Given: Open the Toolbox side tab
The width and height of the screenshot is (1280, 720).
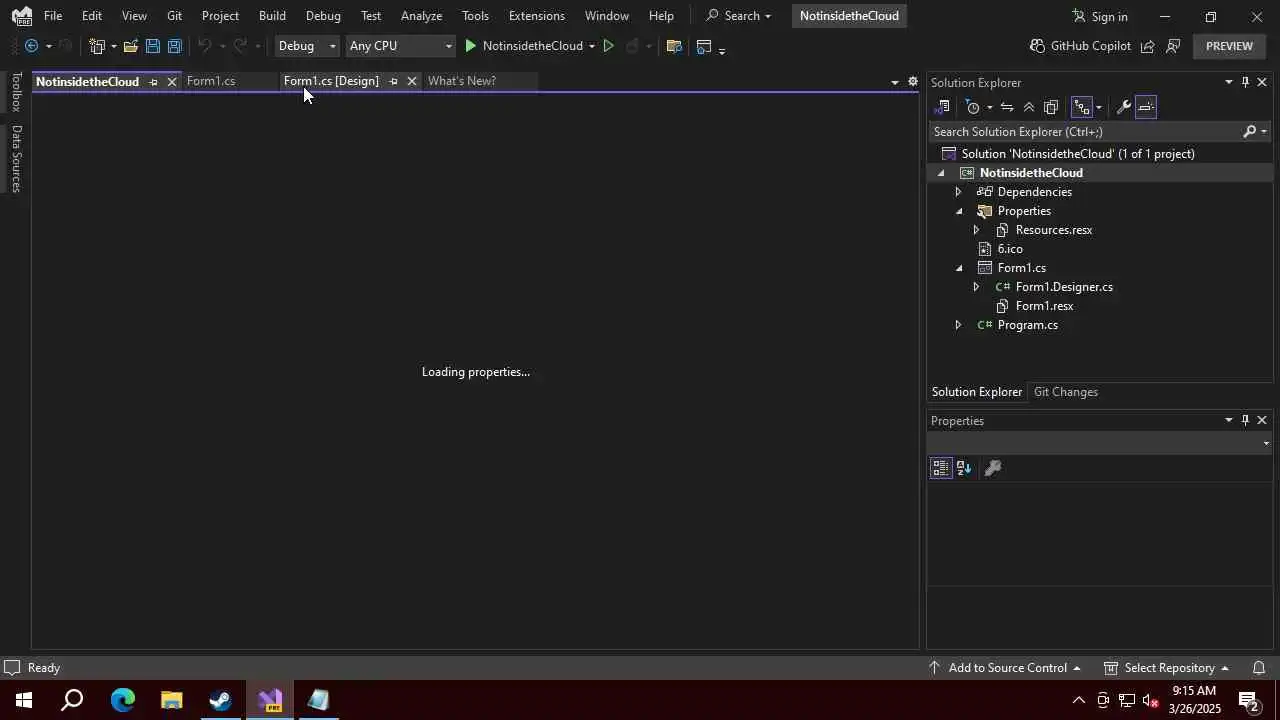Looking at the screenshot, I should click(x=16, y=92).
